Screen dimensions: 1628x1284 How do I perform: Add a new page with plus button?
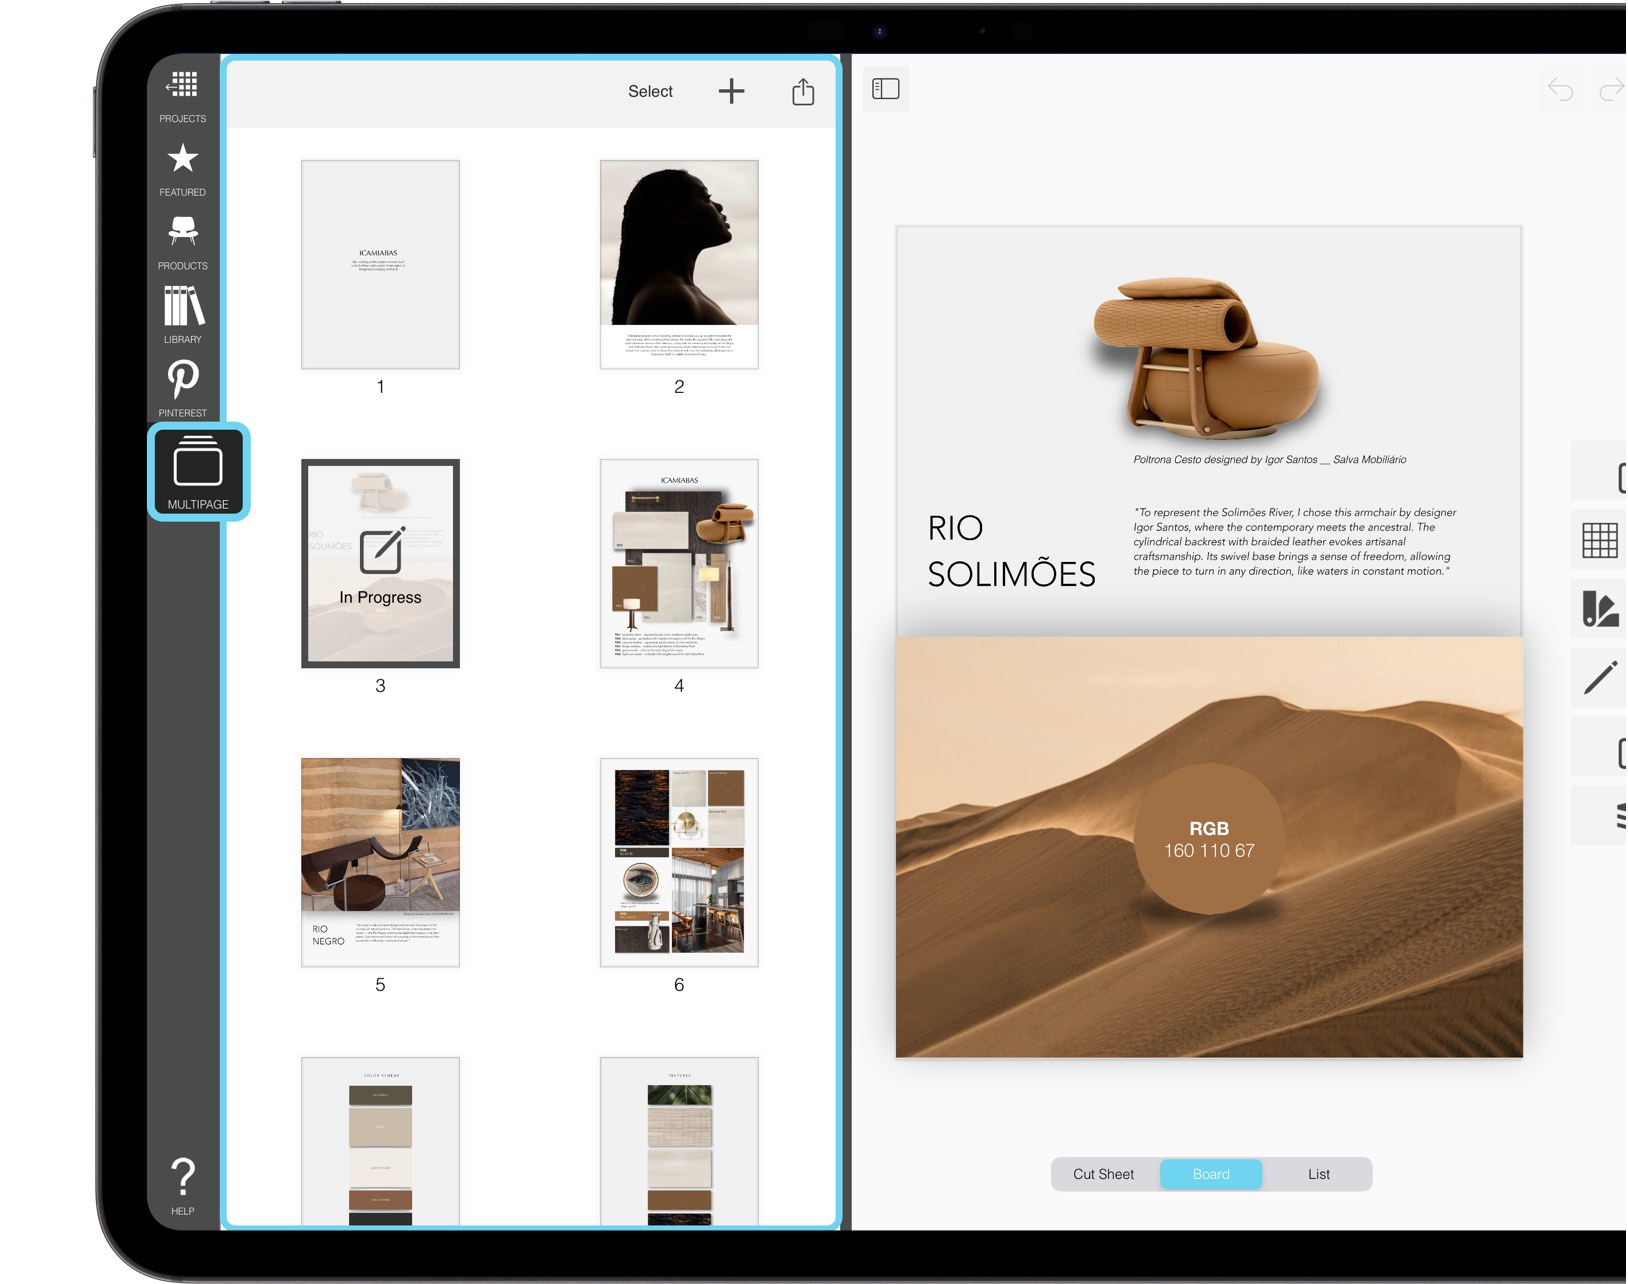pos(731,91)
